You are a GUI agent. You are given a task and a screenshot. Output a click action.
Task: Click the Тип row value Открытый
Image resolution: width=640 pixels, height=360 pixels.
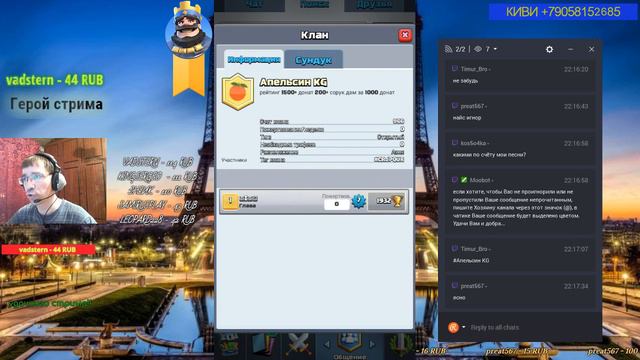pyautogui.click(x=390, y=137)
